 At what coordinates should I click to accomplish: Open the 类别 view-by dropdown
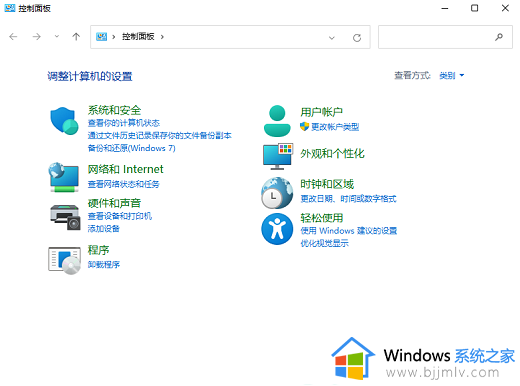coord(451,76)
